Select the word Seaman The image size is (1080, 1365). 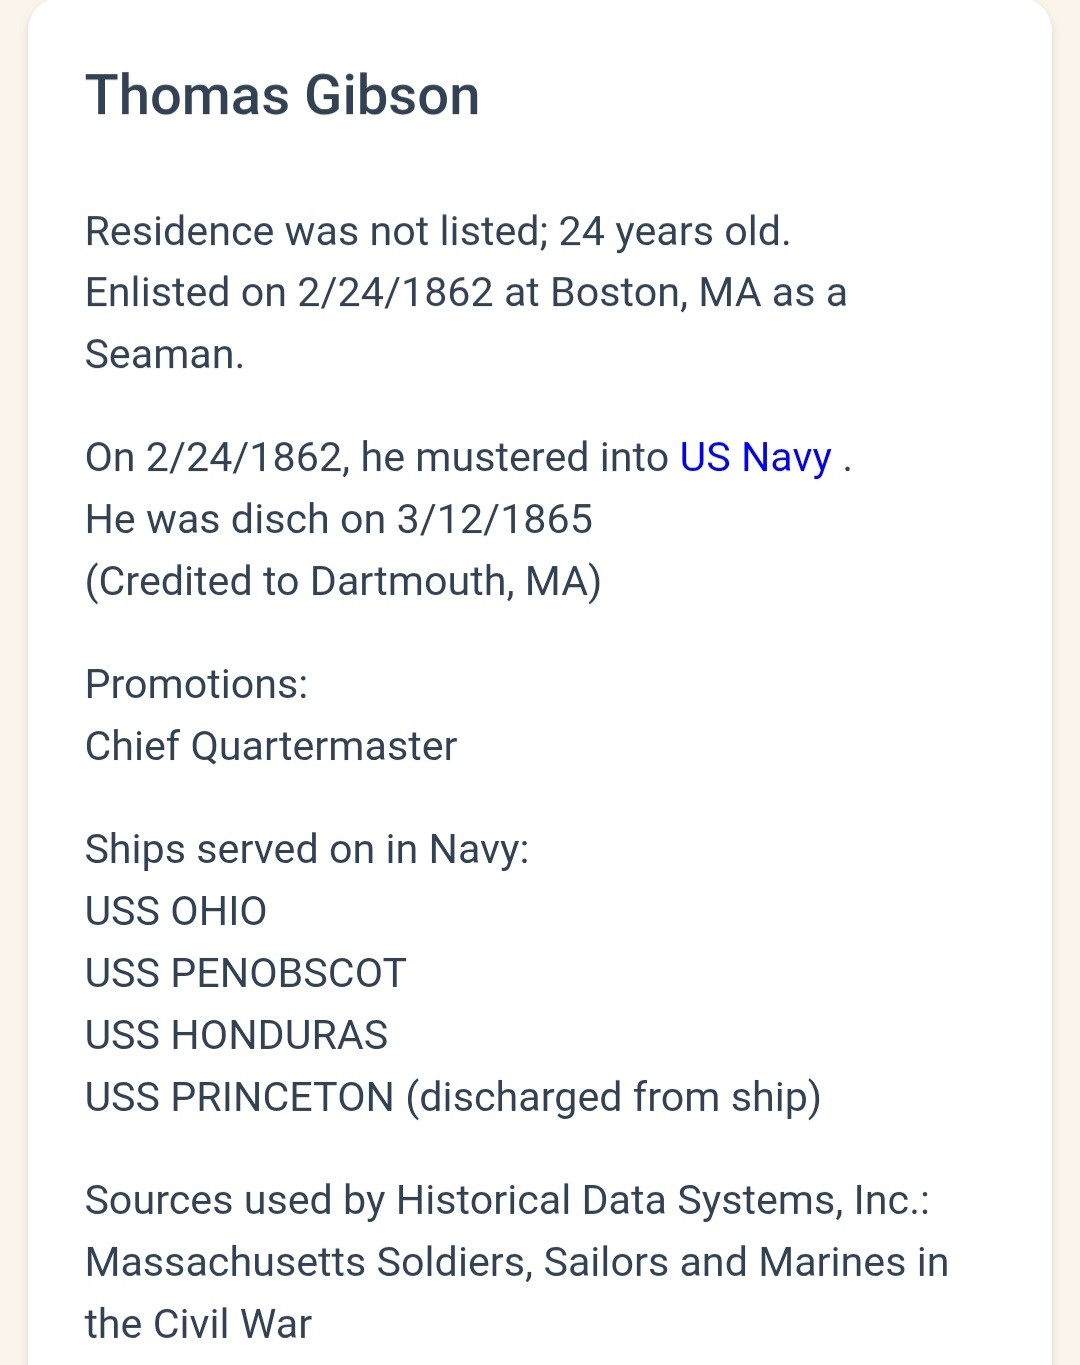164,355
